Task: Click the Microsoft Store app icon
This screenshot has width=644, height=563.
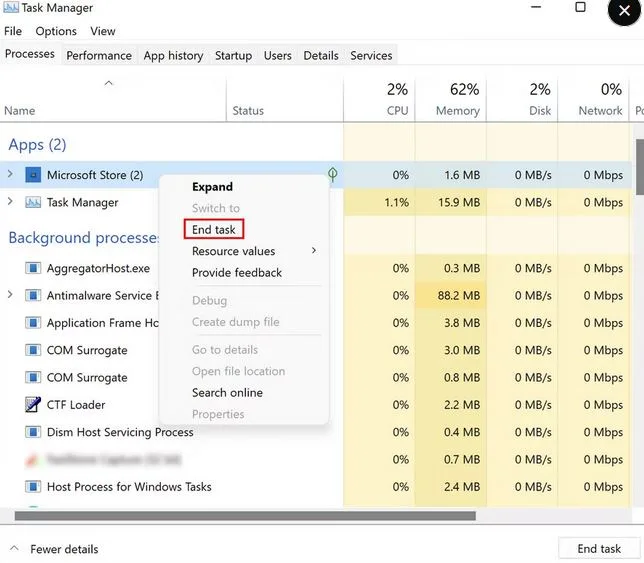Action: [33, 175]
